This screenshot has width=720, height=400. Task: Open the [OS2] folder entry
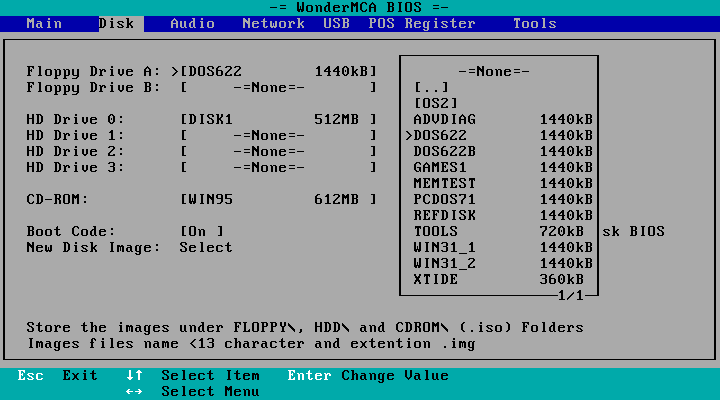tap(436, 104)
